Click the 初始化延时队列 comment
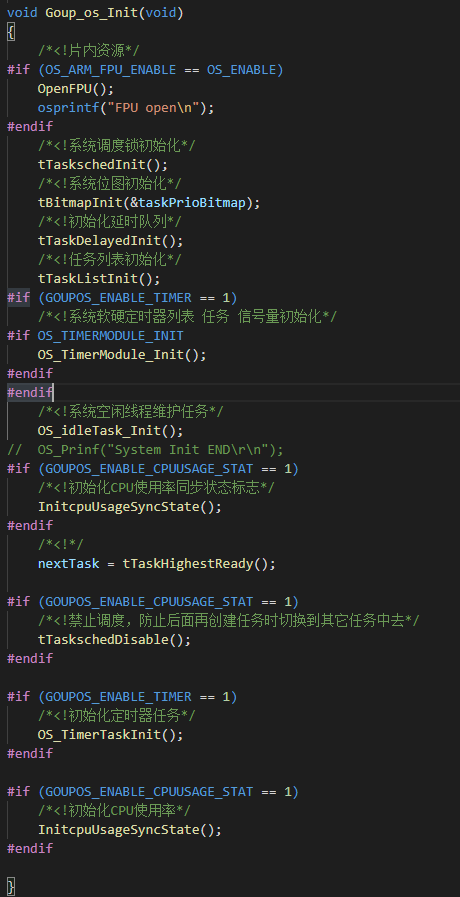460x897 pixels. click(x=109, y=221)
